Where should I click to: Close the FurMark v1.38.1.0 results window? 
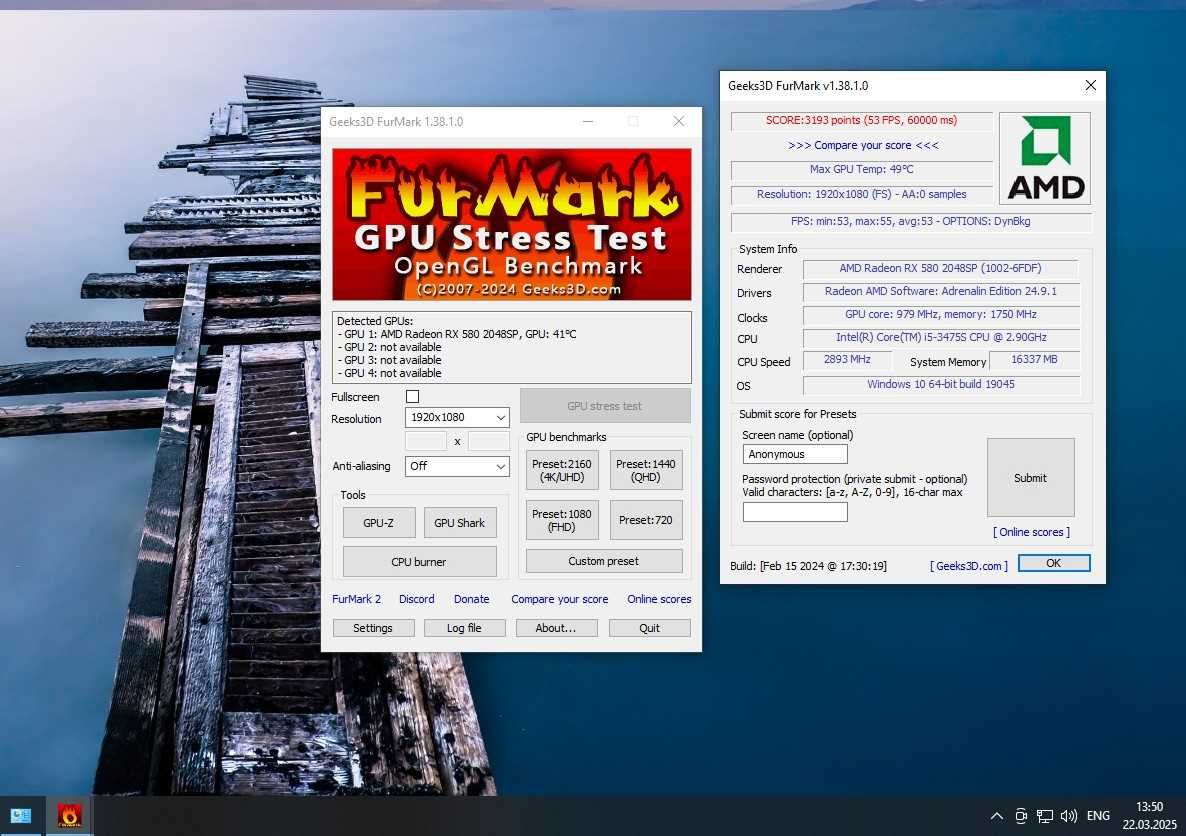(1091, 85)
